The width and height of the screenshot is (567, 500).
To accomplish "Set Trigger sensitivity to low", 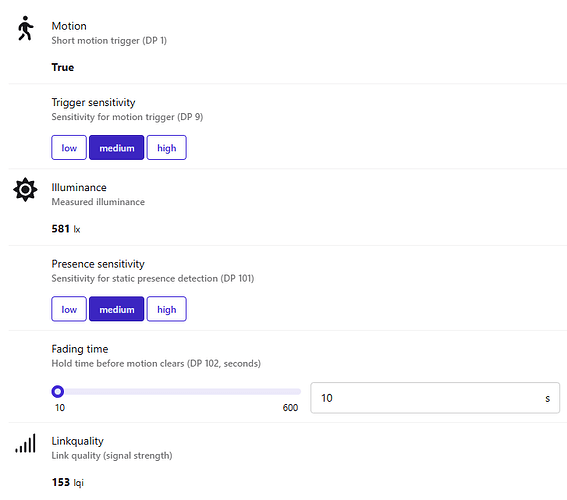I will (x=69, y=148).
